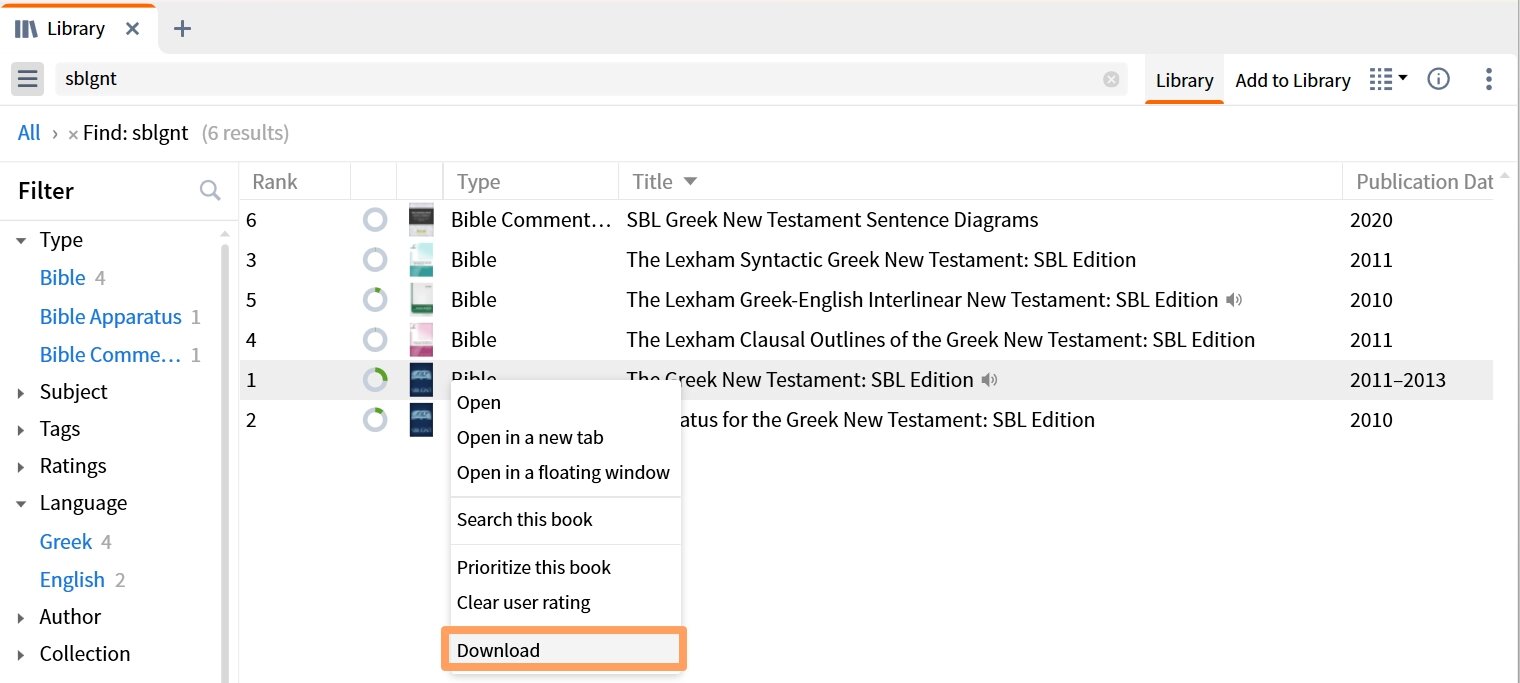Show the resource information panel icon

(1438, 79)
